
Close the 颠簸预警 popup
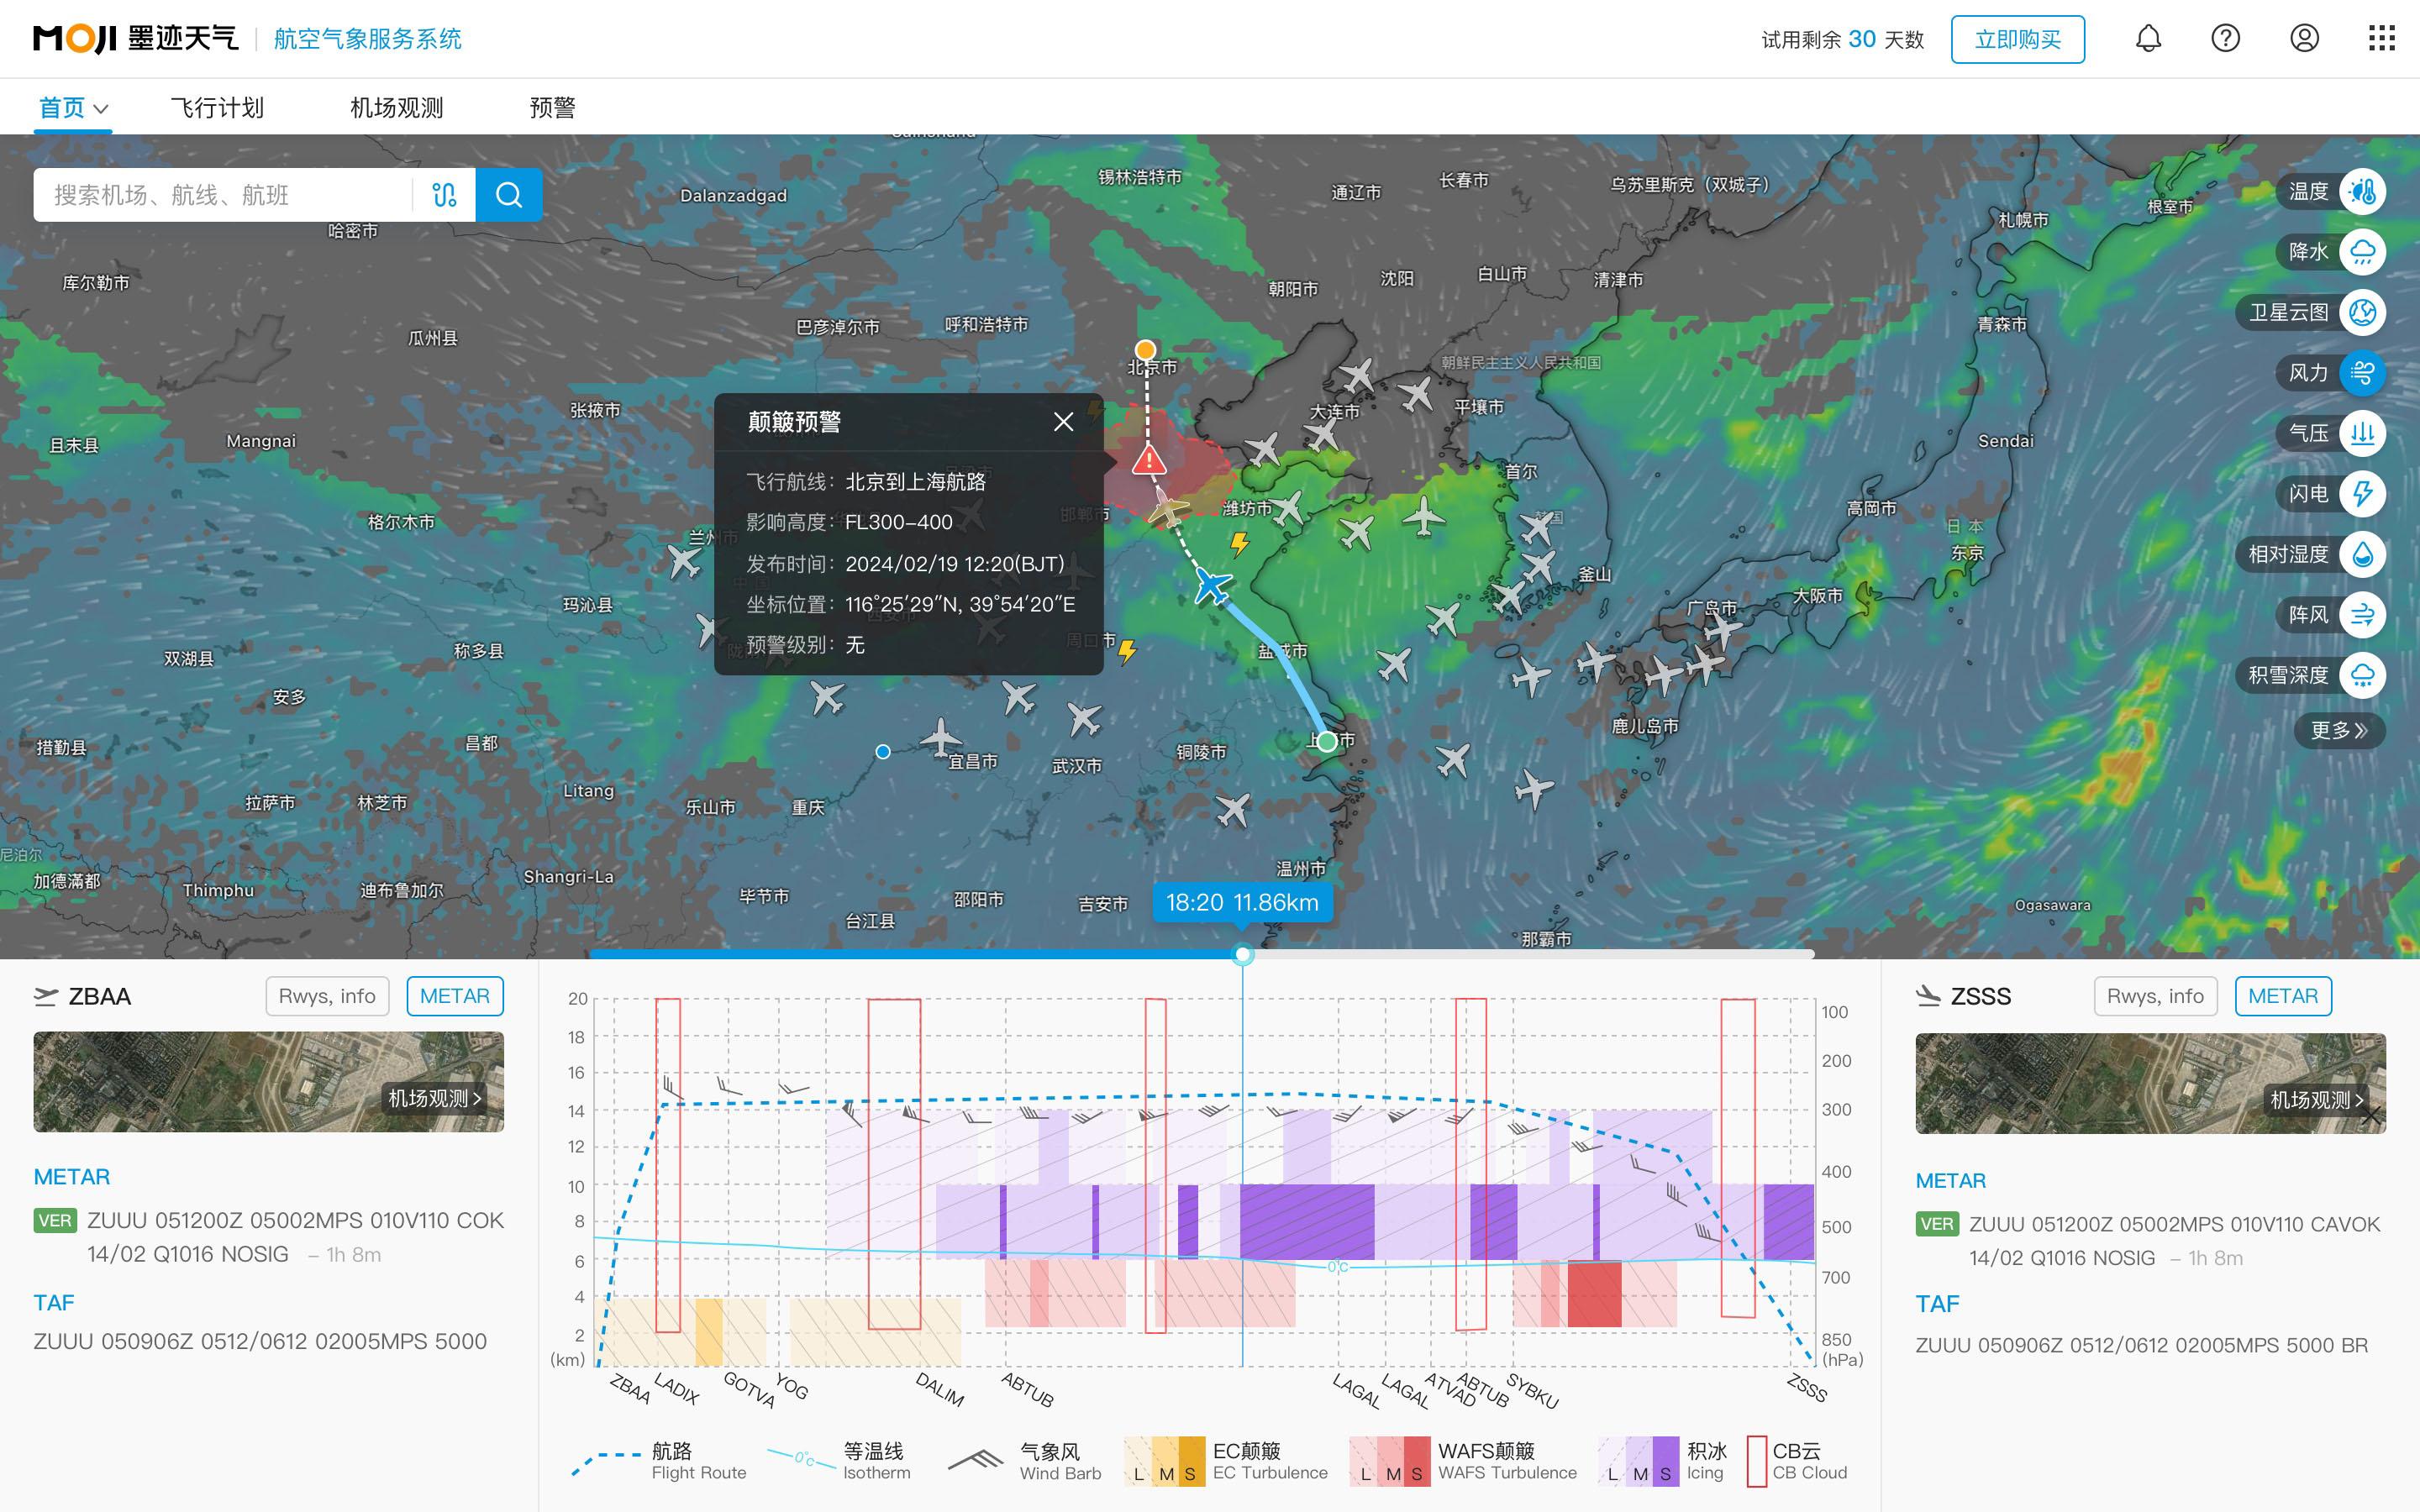point(1063,422)
